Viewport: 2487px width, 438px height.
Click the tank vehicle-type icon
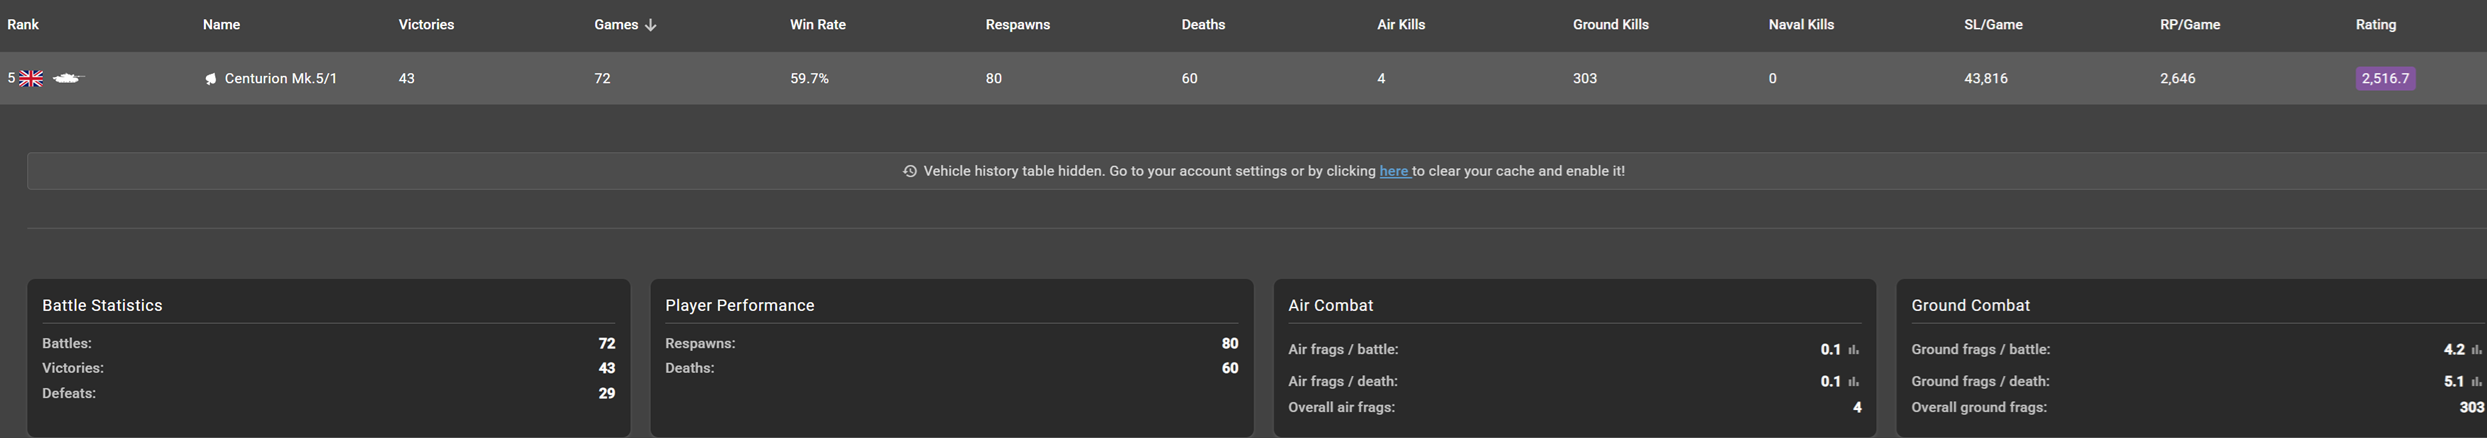tap(67, 78)
